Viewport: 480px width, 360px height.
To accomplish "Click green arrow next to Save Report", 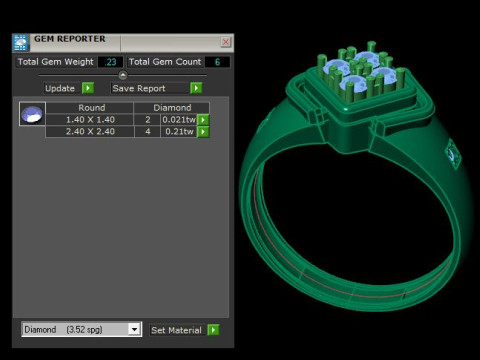I will point(196,88).
